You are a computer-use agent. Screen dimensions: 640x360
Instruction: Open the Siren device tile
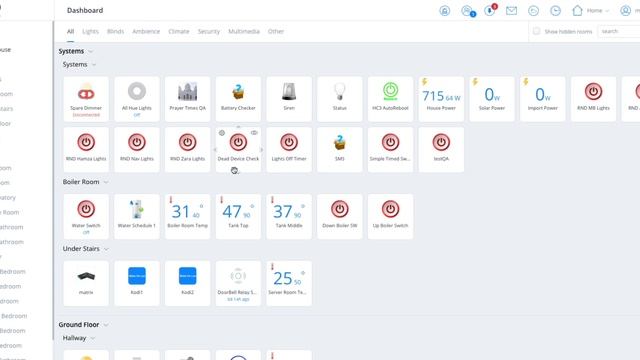(289, 99)
